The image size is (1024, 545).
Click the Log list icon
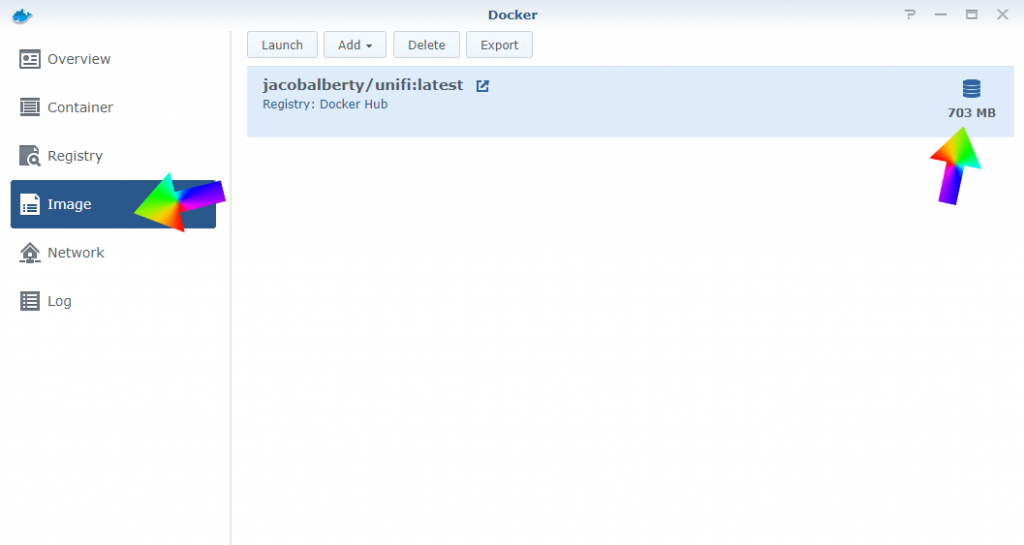(x=29, y=301)
